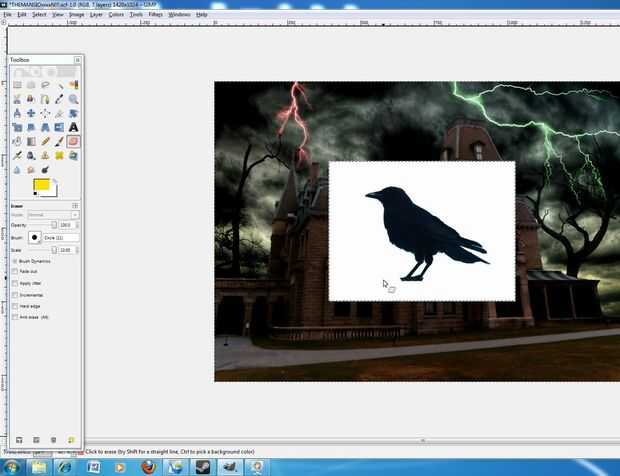Select the Rotate tool

(74, 113)
